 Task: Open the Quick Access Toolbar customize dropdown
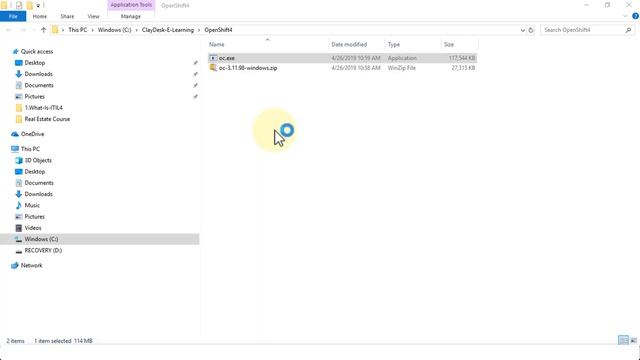coord(38,6)
